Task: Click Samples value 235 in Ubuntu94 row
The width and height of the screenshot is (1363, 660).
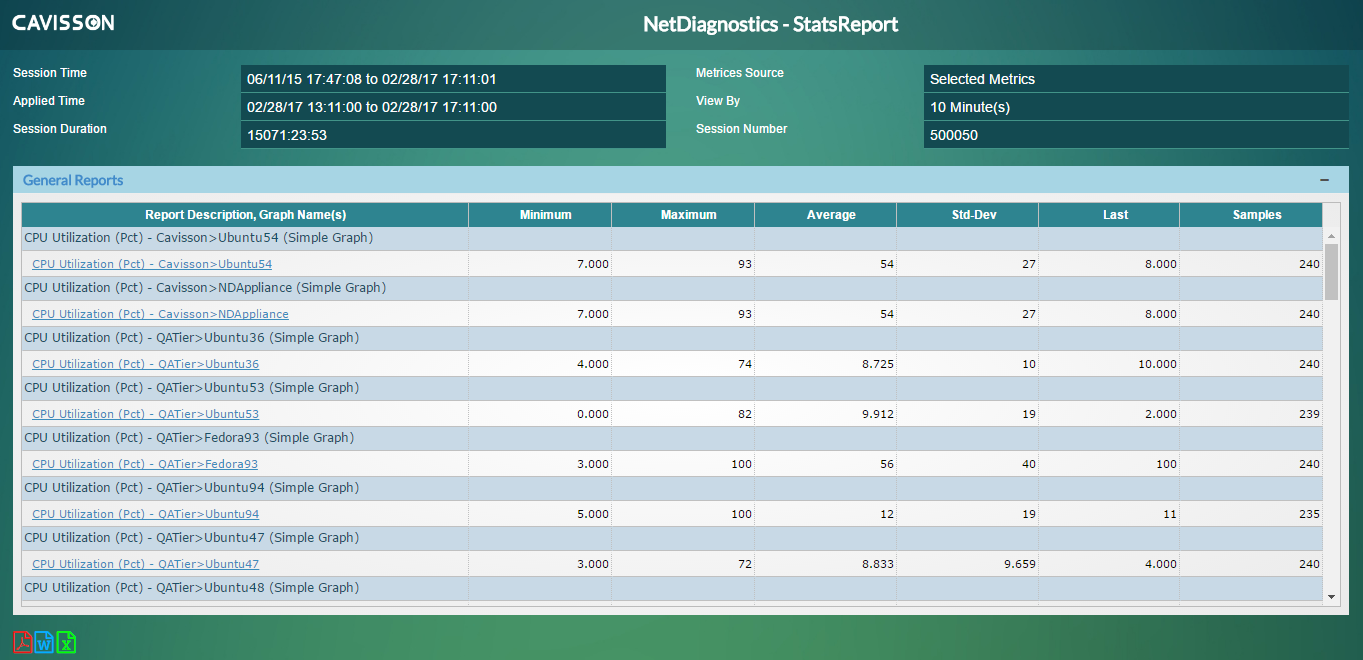Action: click(1310, 514)
